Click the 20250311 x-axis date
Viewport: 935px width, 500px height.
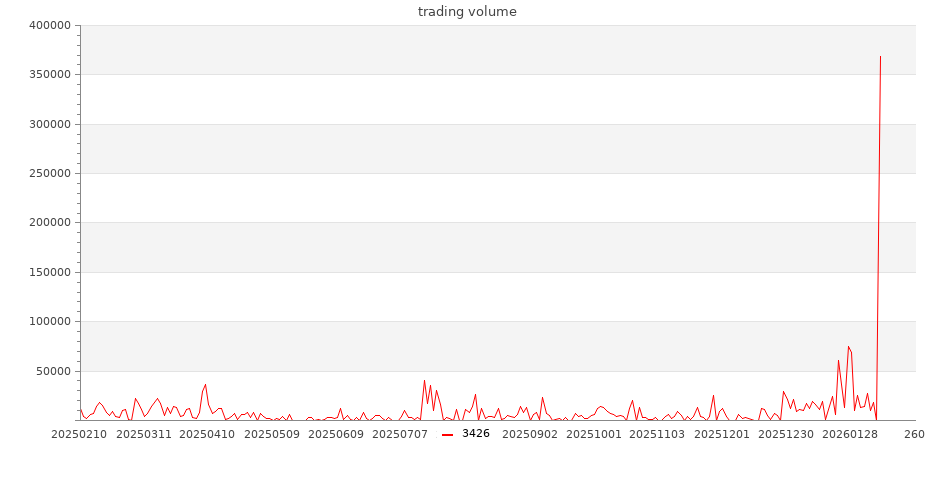click(143, 434)
